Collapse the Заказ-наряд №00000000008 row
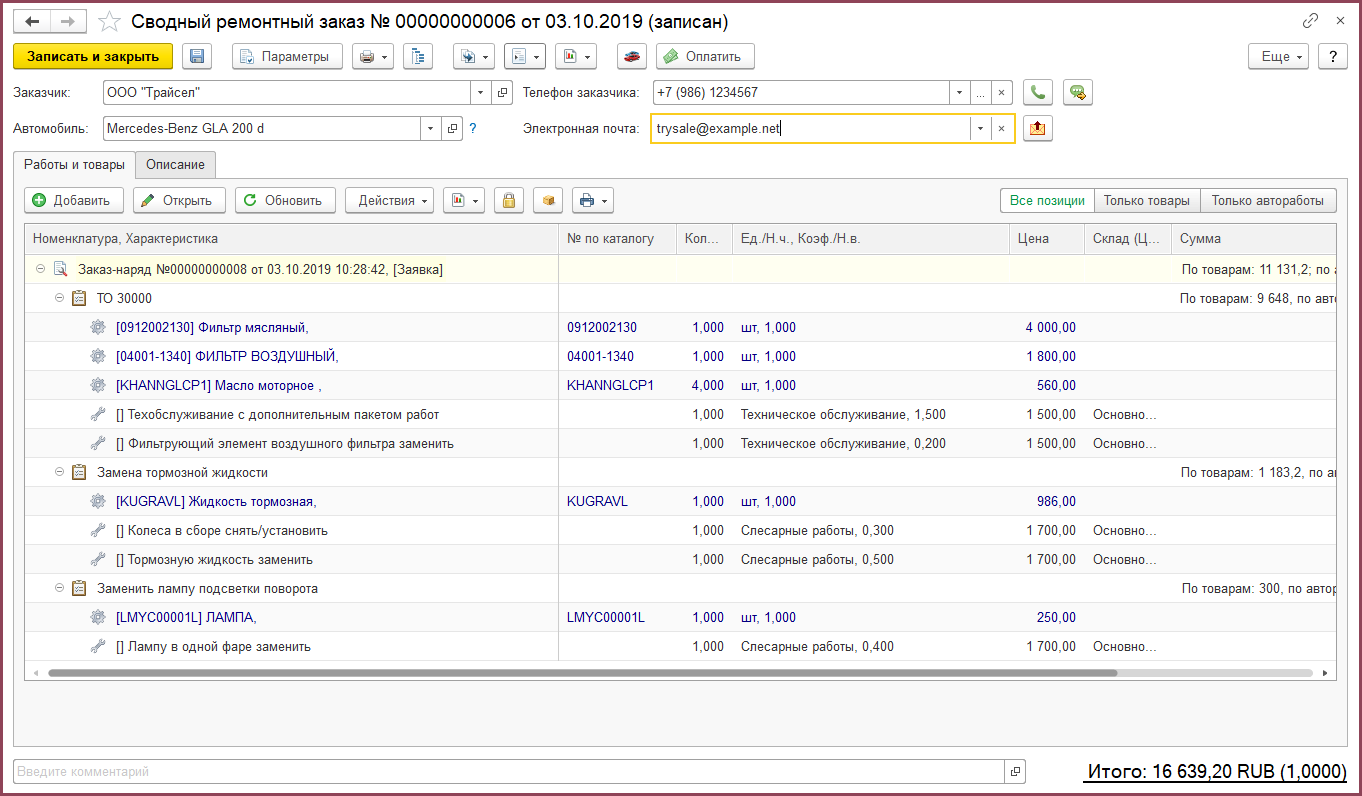 (40, 269)
